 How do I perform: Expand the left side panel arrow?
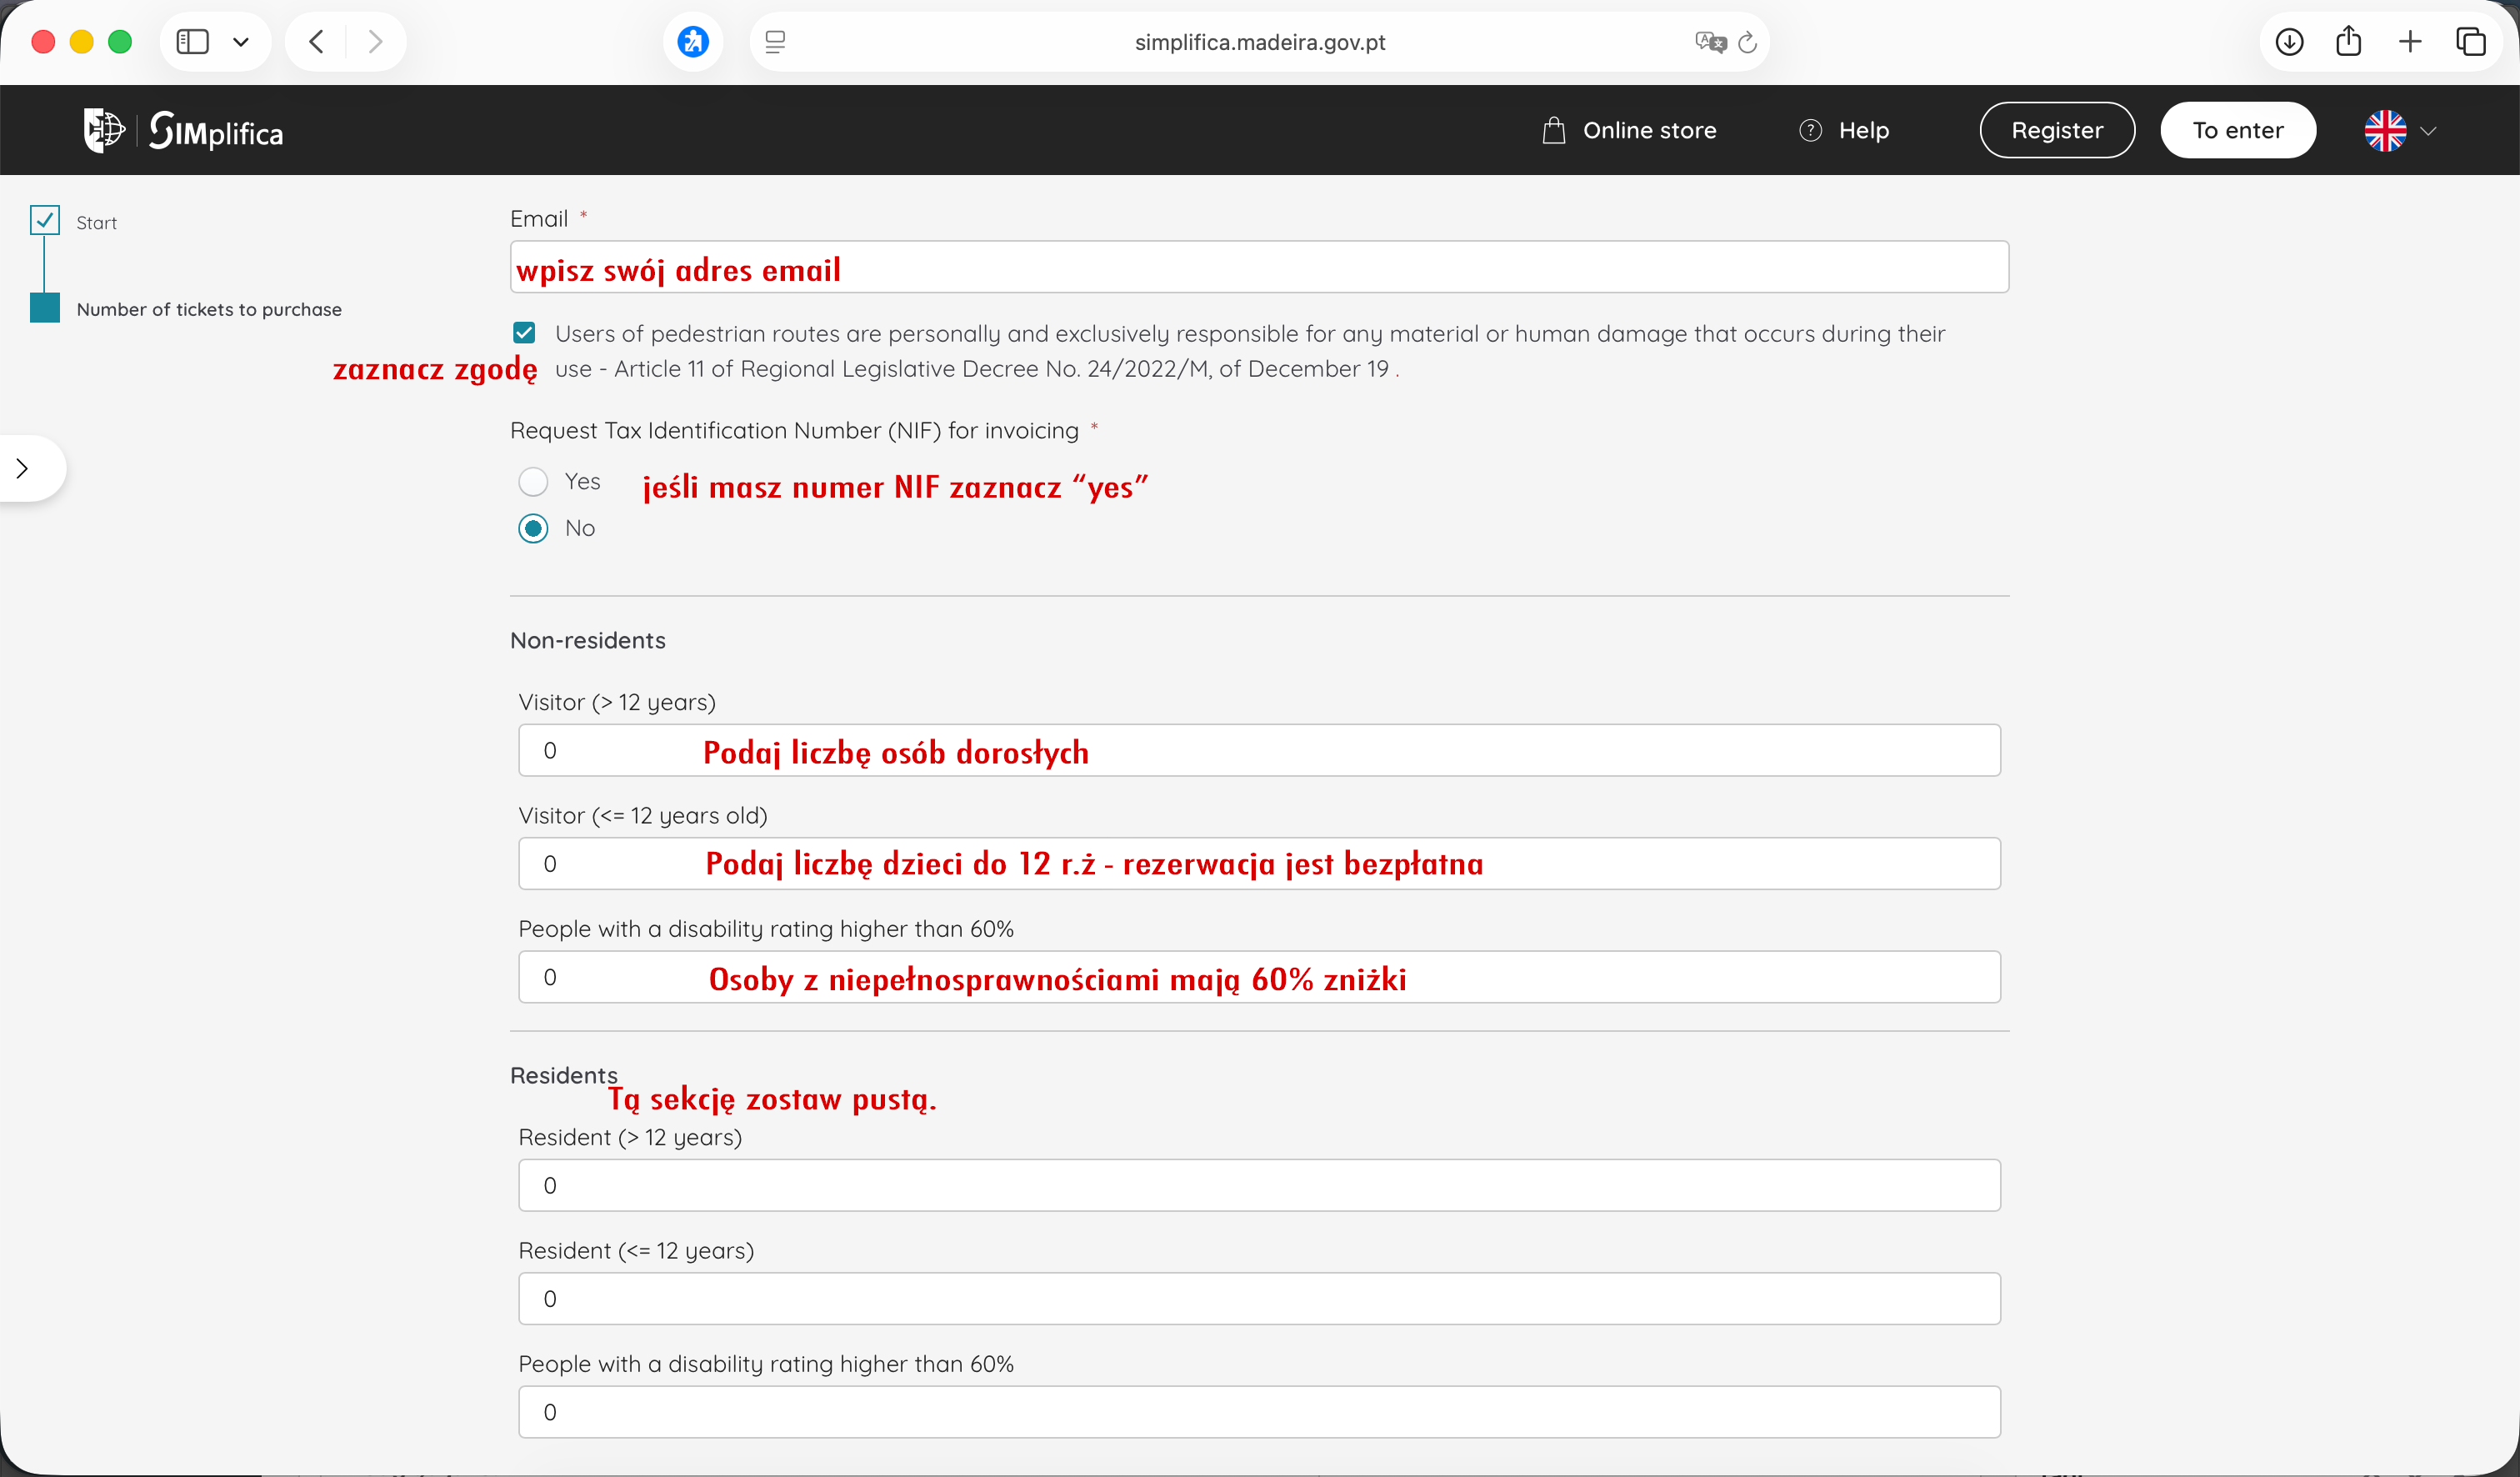click(23, 468)
